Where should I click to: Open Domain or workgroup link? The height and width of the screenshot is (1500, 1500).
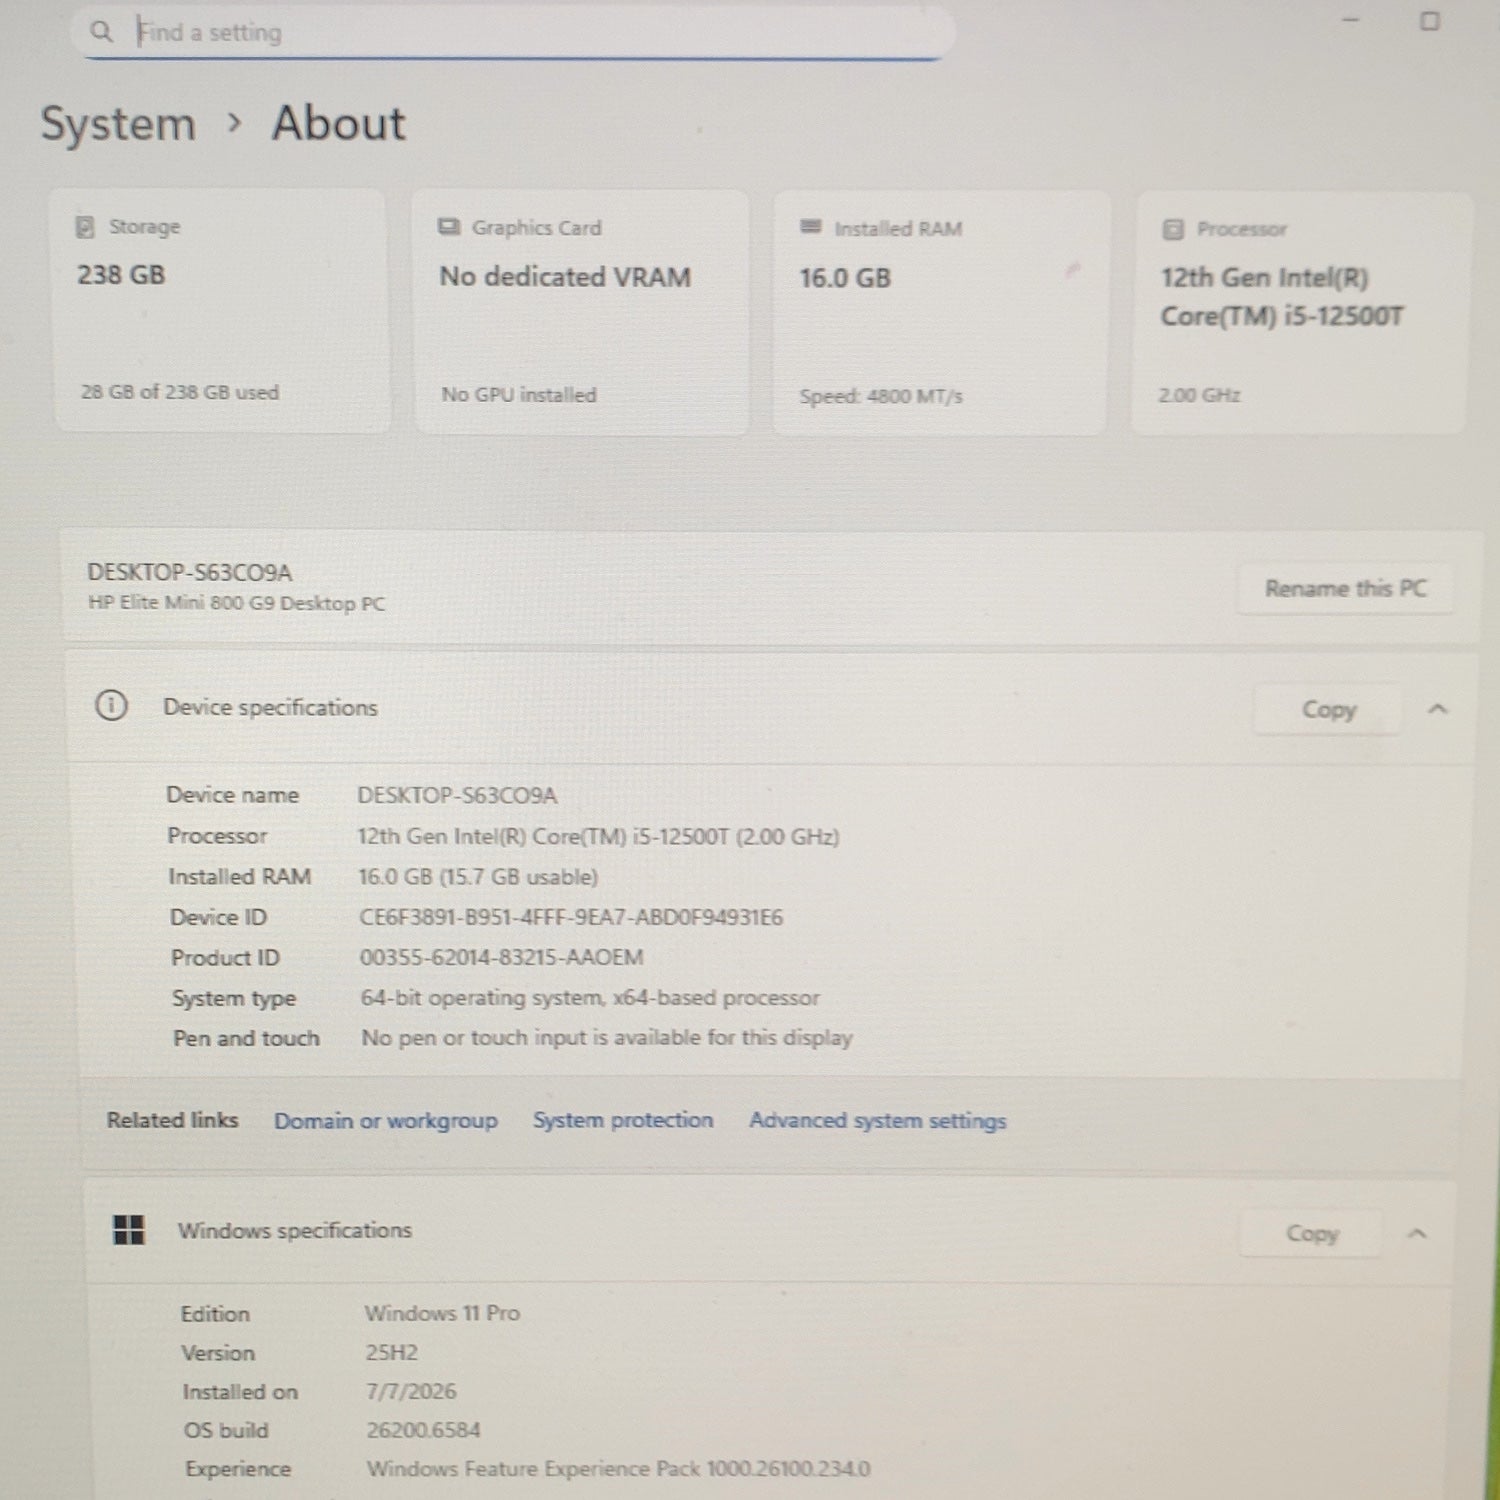point(386,1121)
